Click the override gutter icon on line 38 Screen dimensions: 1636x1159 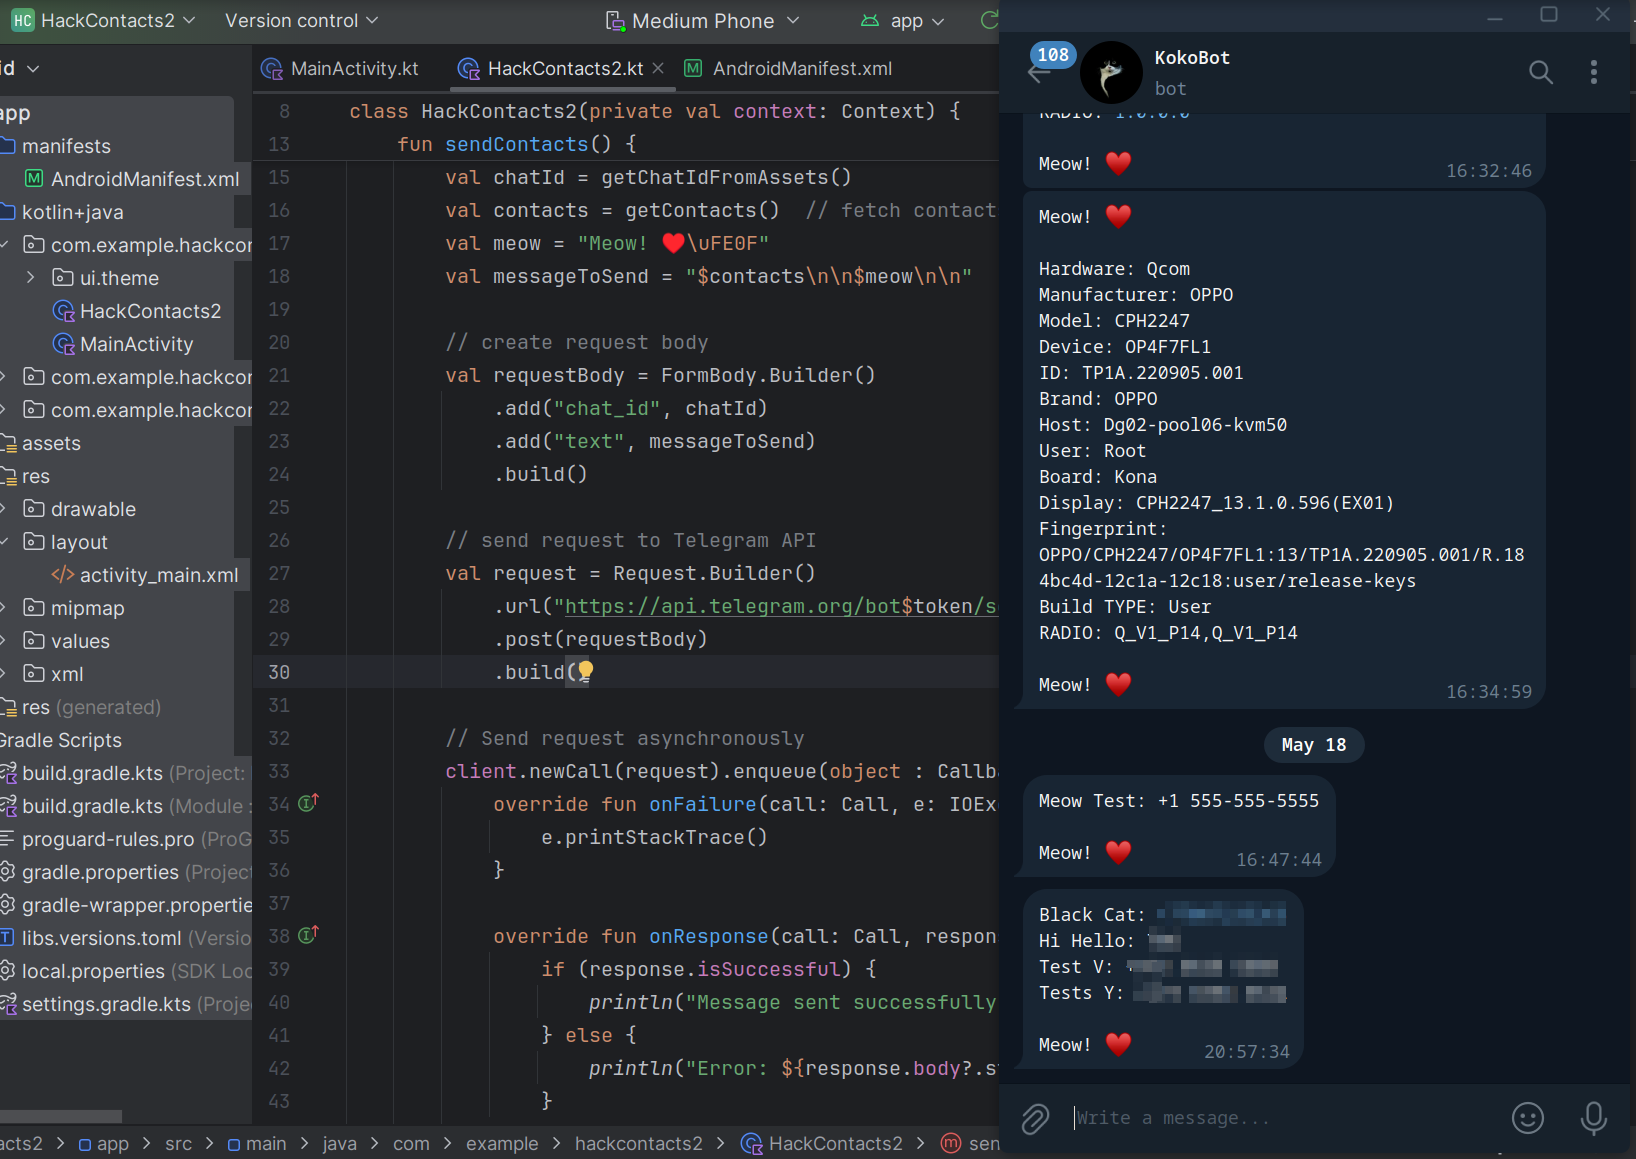point(308,935)
